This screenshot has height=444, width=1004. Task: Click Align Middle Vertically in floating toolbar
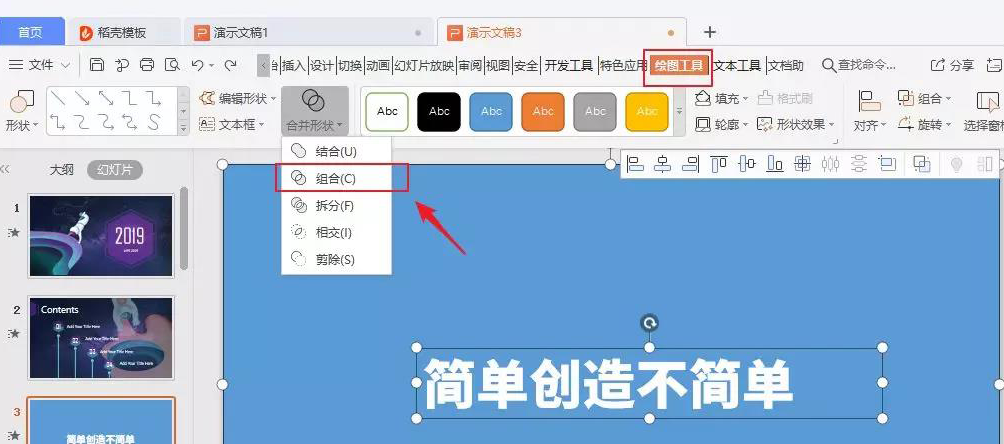(x=747, y=165)
